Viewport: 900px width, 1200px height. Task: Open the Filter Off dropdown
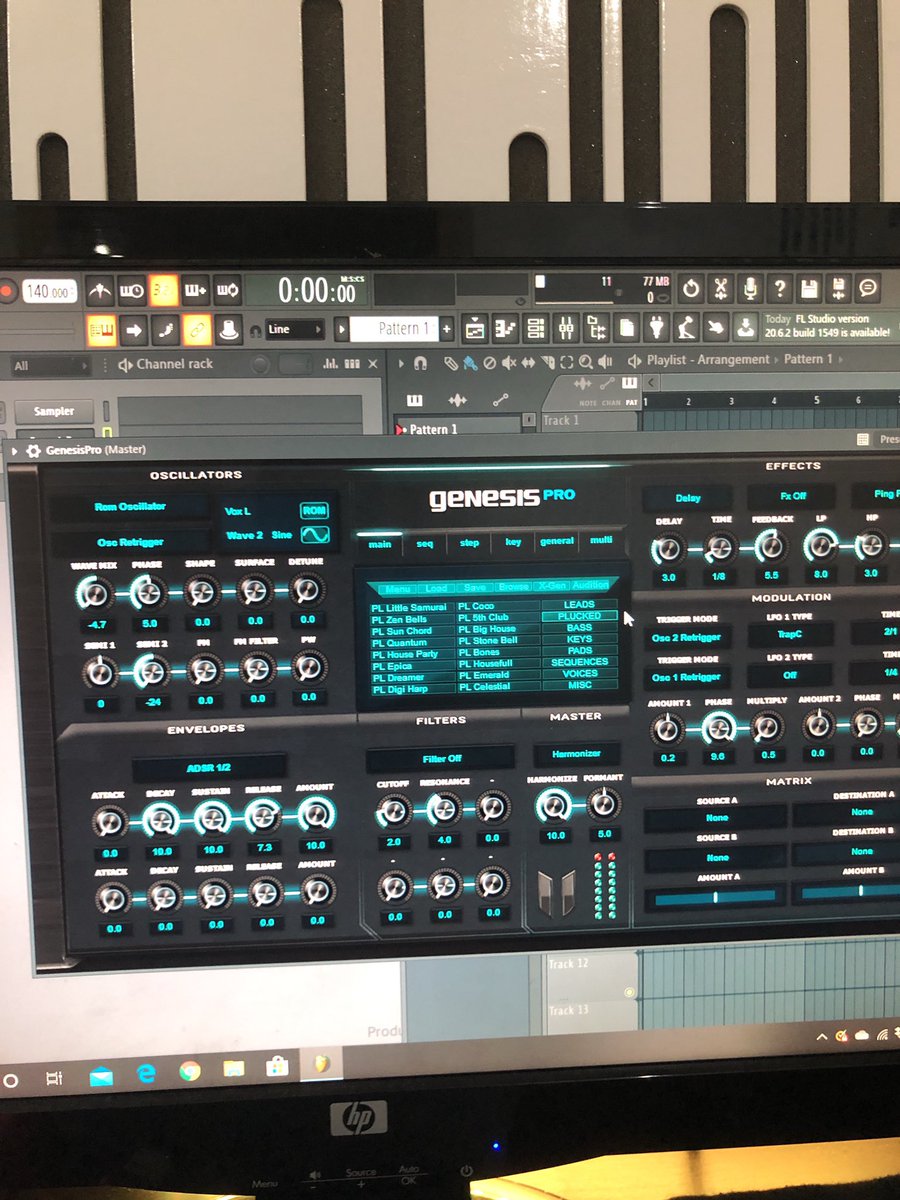[x=441, y=758]
